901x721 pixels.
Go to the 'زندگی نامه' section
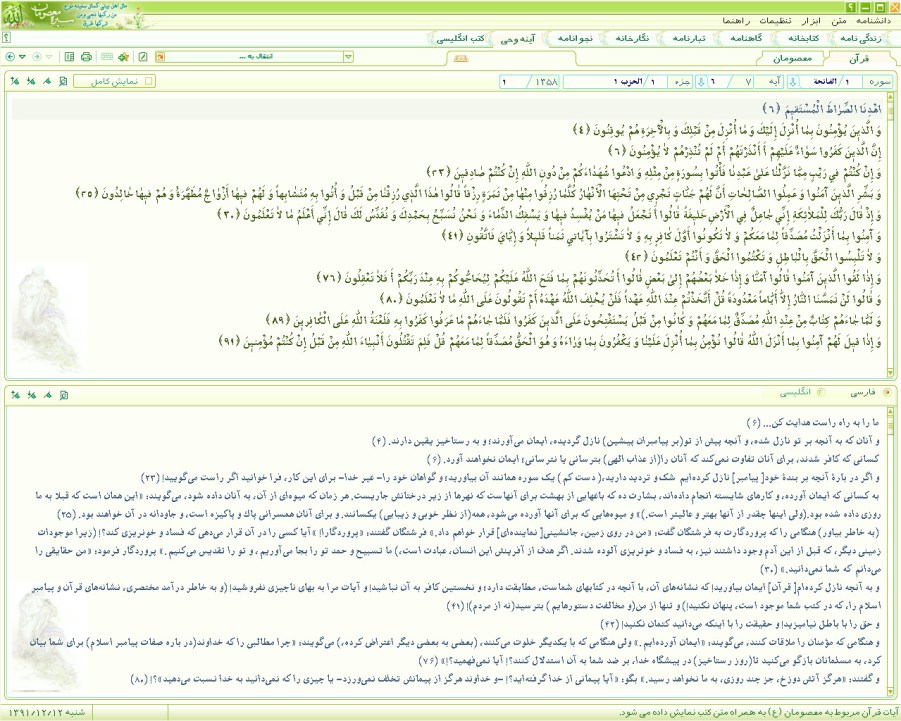point(860,38)
